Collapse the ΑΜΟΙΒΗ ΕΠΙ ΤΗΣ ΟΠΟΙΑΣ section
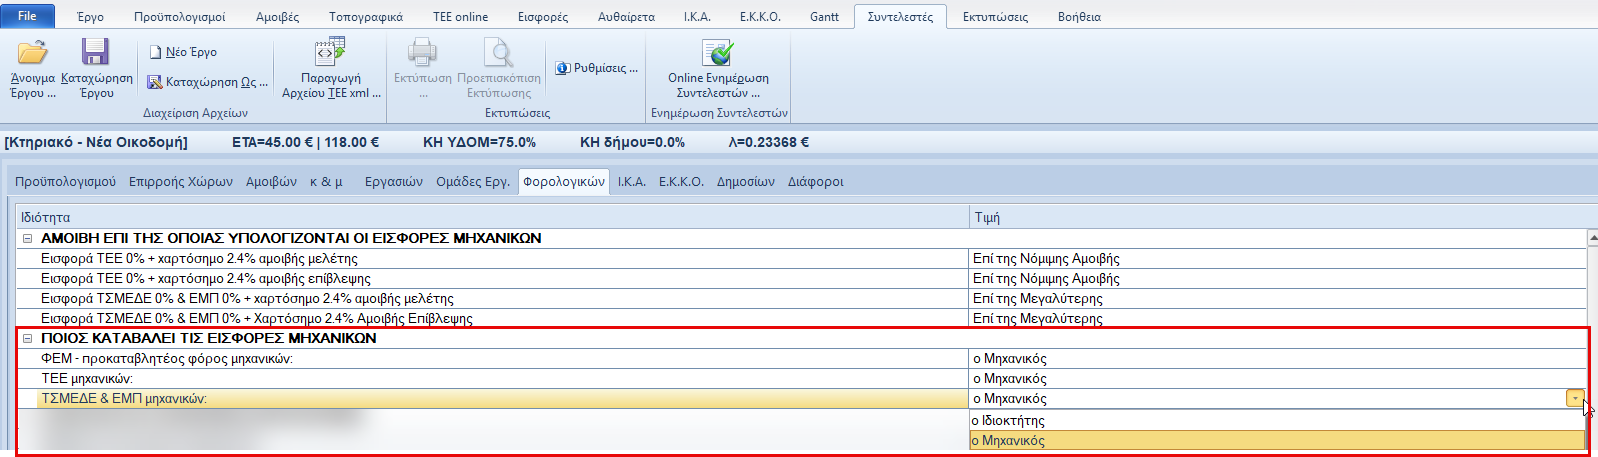1598x457 pixels. click(28, 239)
